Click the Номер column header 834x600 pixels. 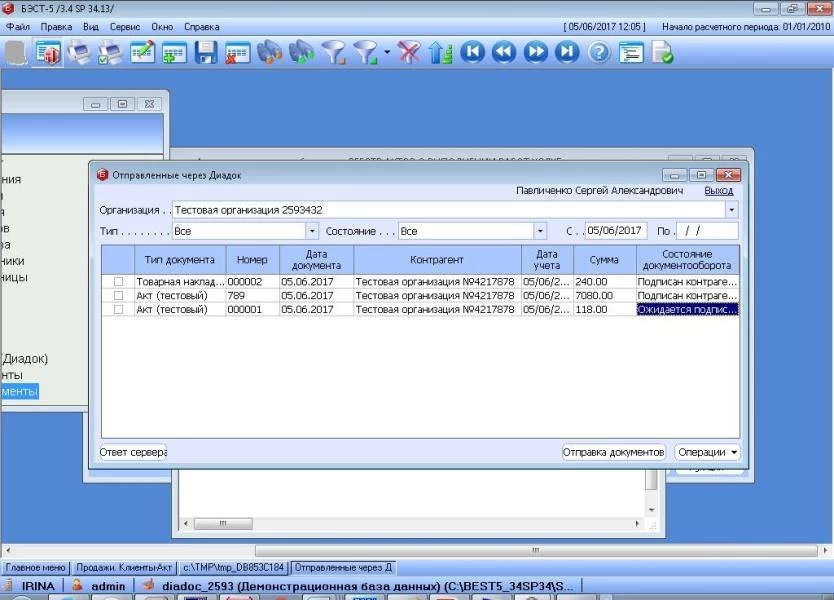[x=252, y=260]
